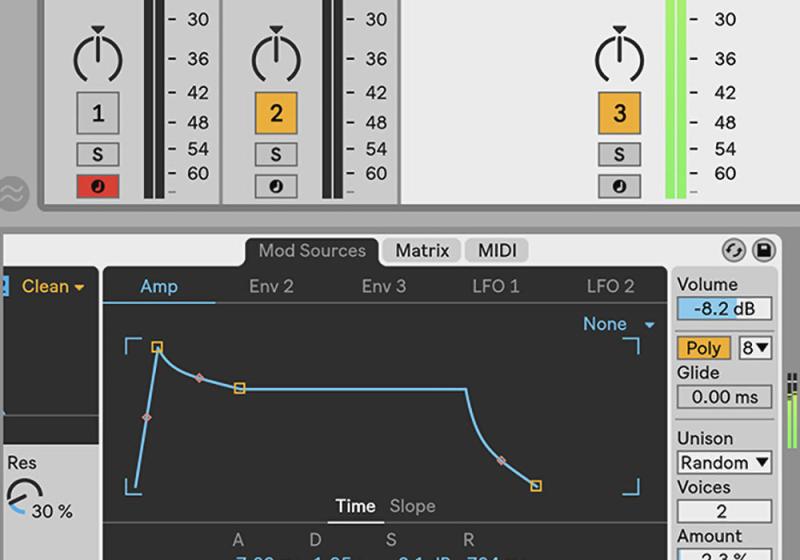Click the arm button on track 3
This screenshot has height=560, width=800.
[619, 186]
